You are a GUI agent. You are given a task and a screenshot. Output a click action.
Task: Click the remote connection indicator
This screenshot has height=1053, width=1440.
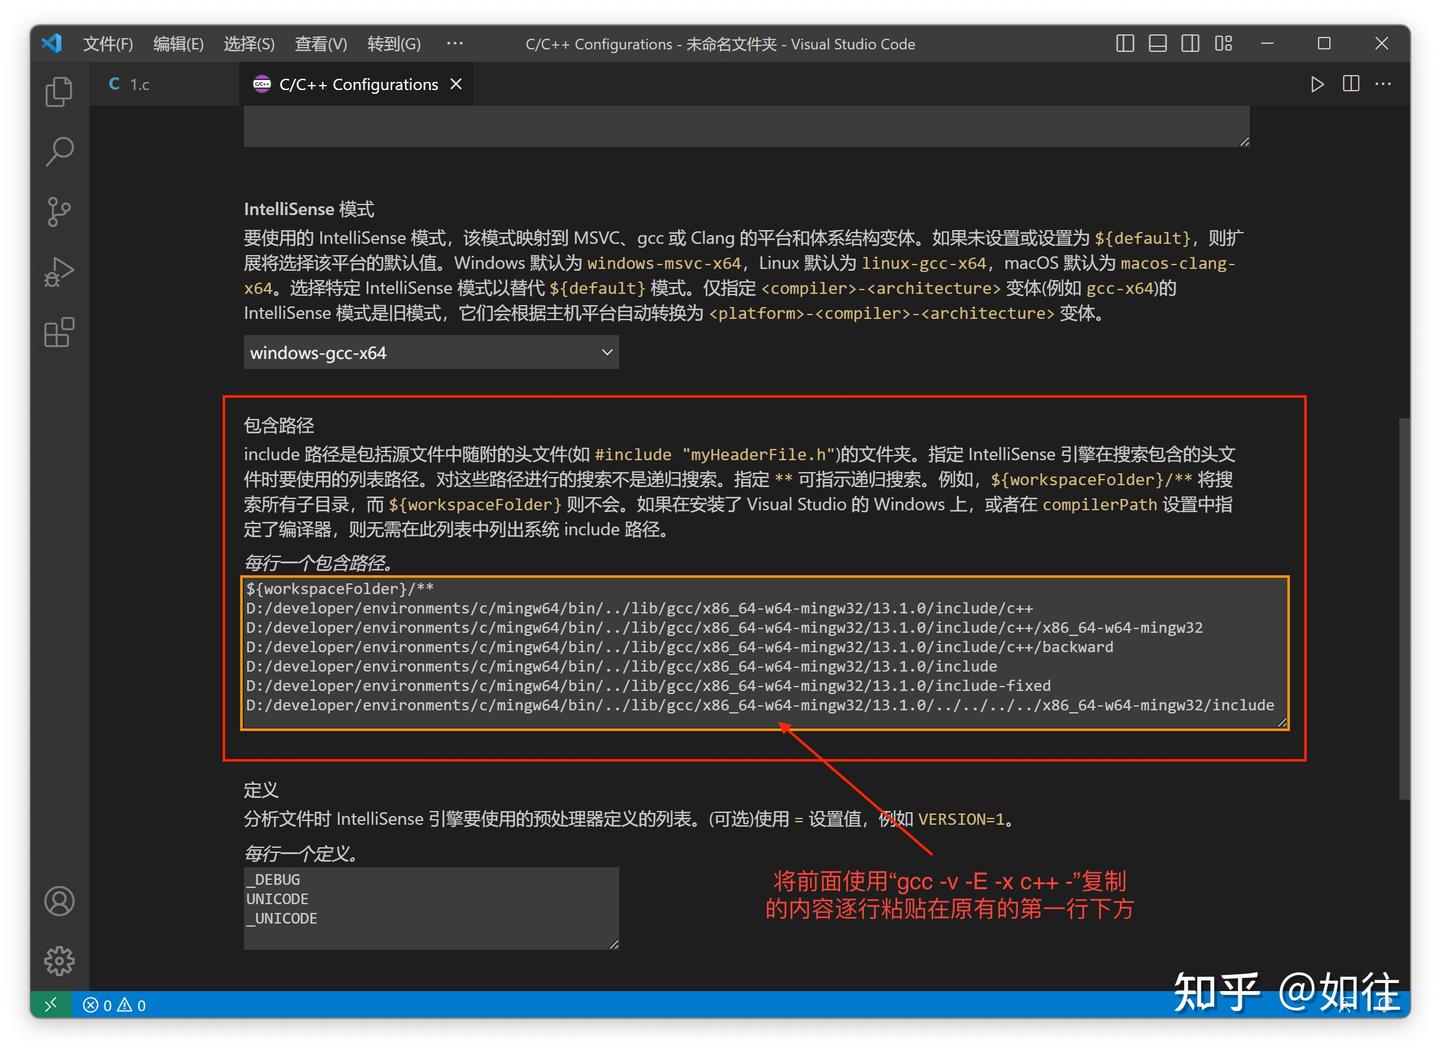click(50, 1004)
